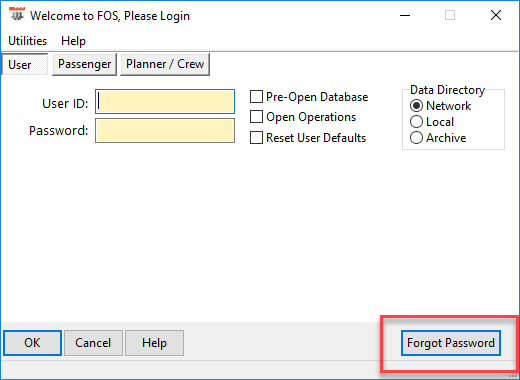
Task: Choose the Local data directory option
Action: click(x=416, y=122)
